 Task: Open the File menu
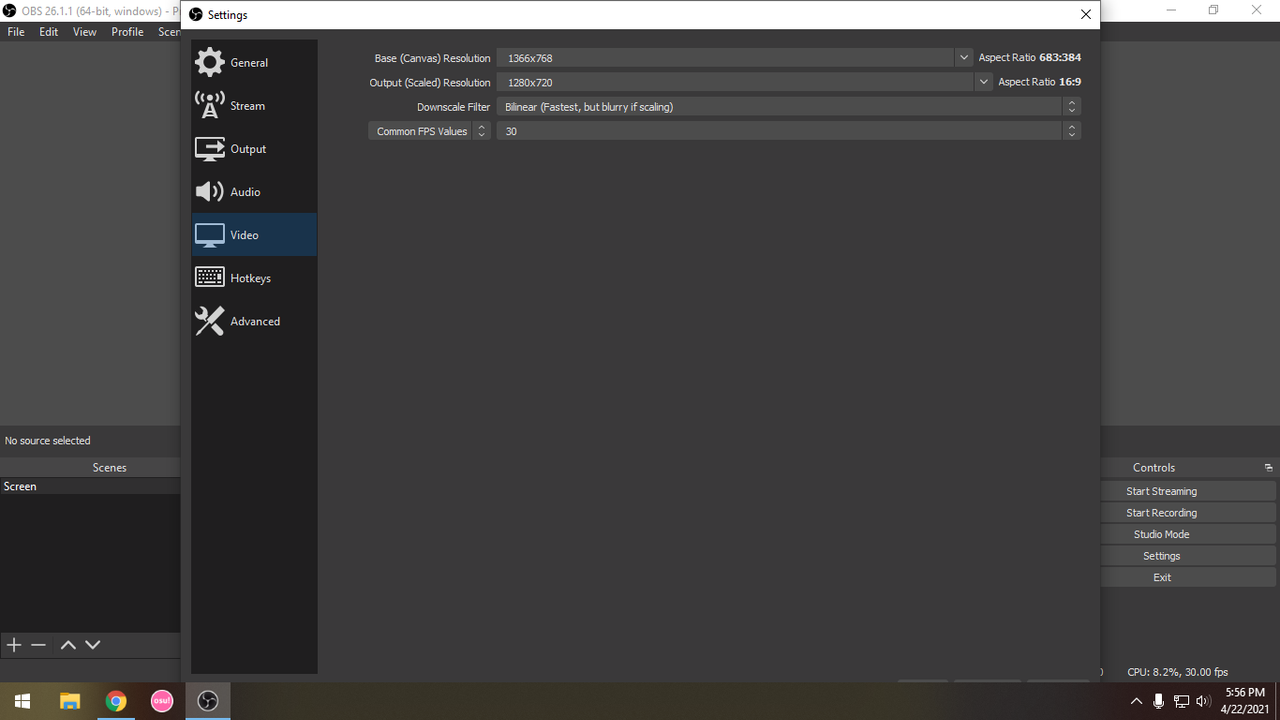point(16,32)
